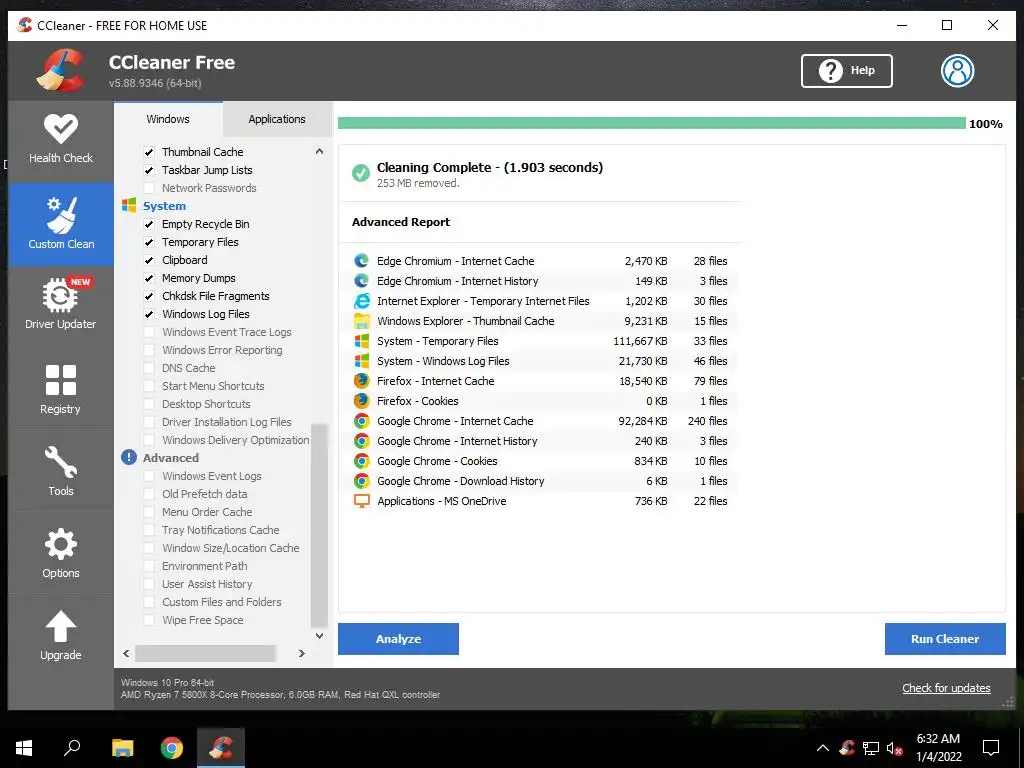Click the Windows Explorer Thumbnail Cache folder icon
This screenshot has height=768, width=1024.
pos(361,321)
